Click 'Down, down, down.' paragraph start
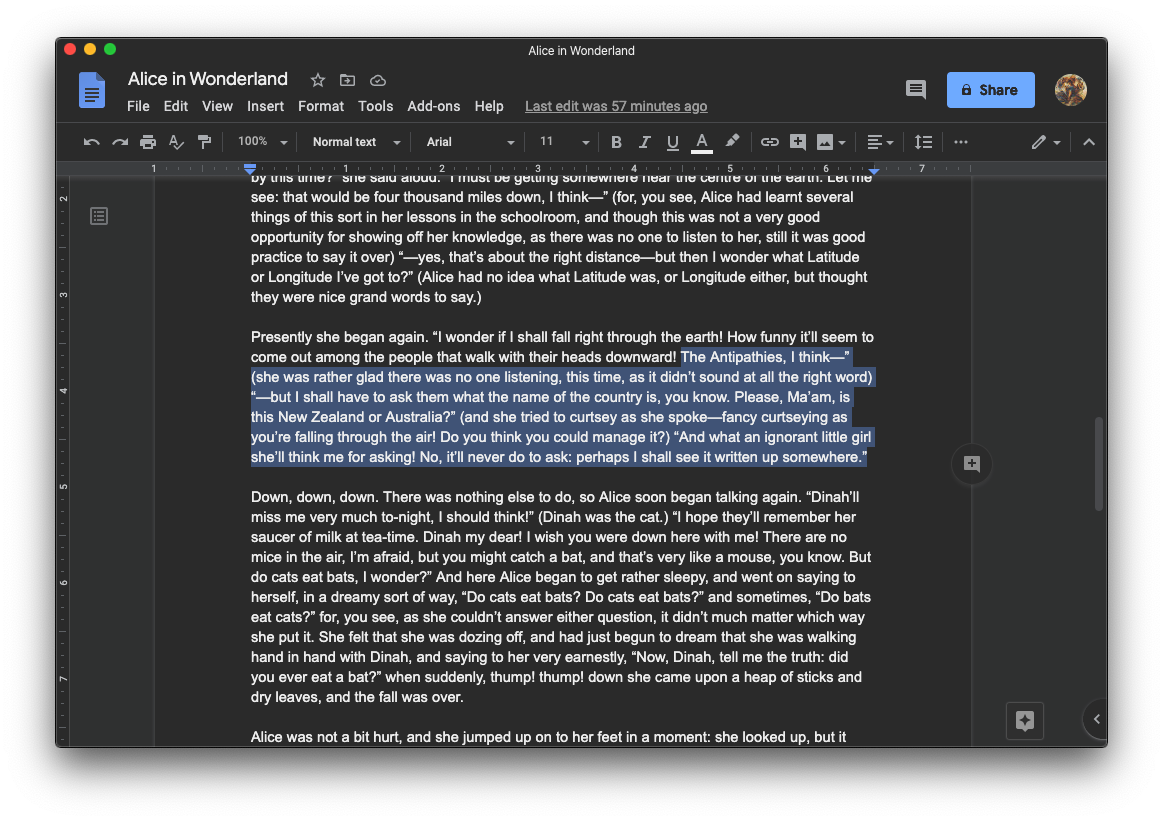 pos(314,497)
